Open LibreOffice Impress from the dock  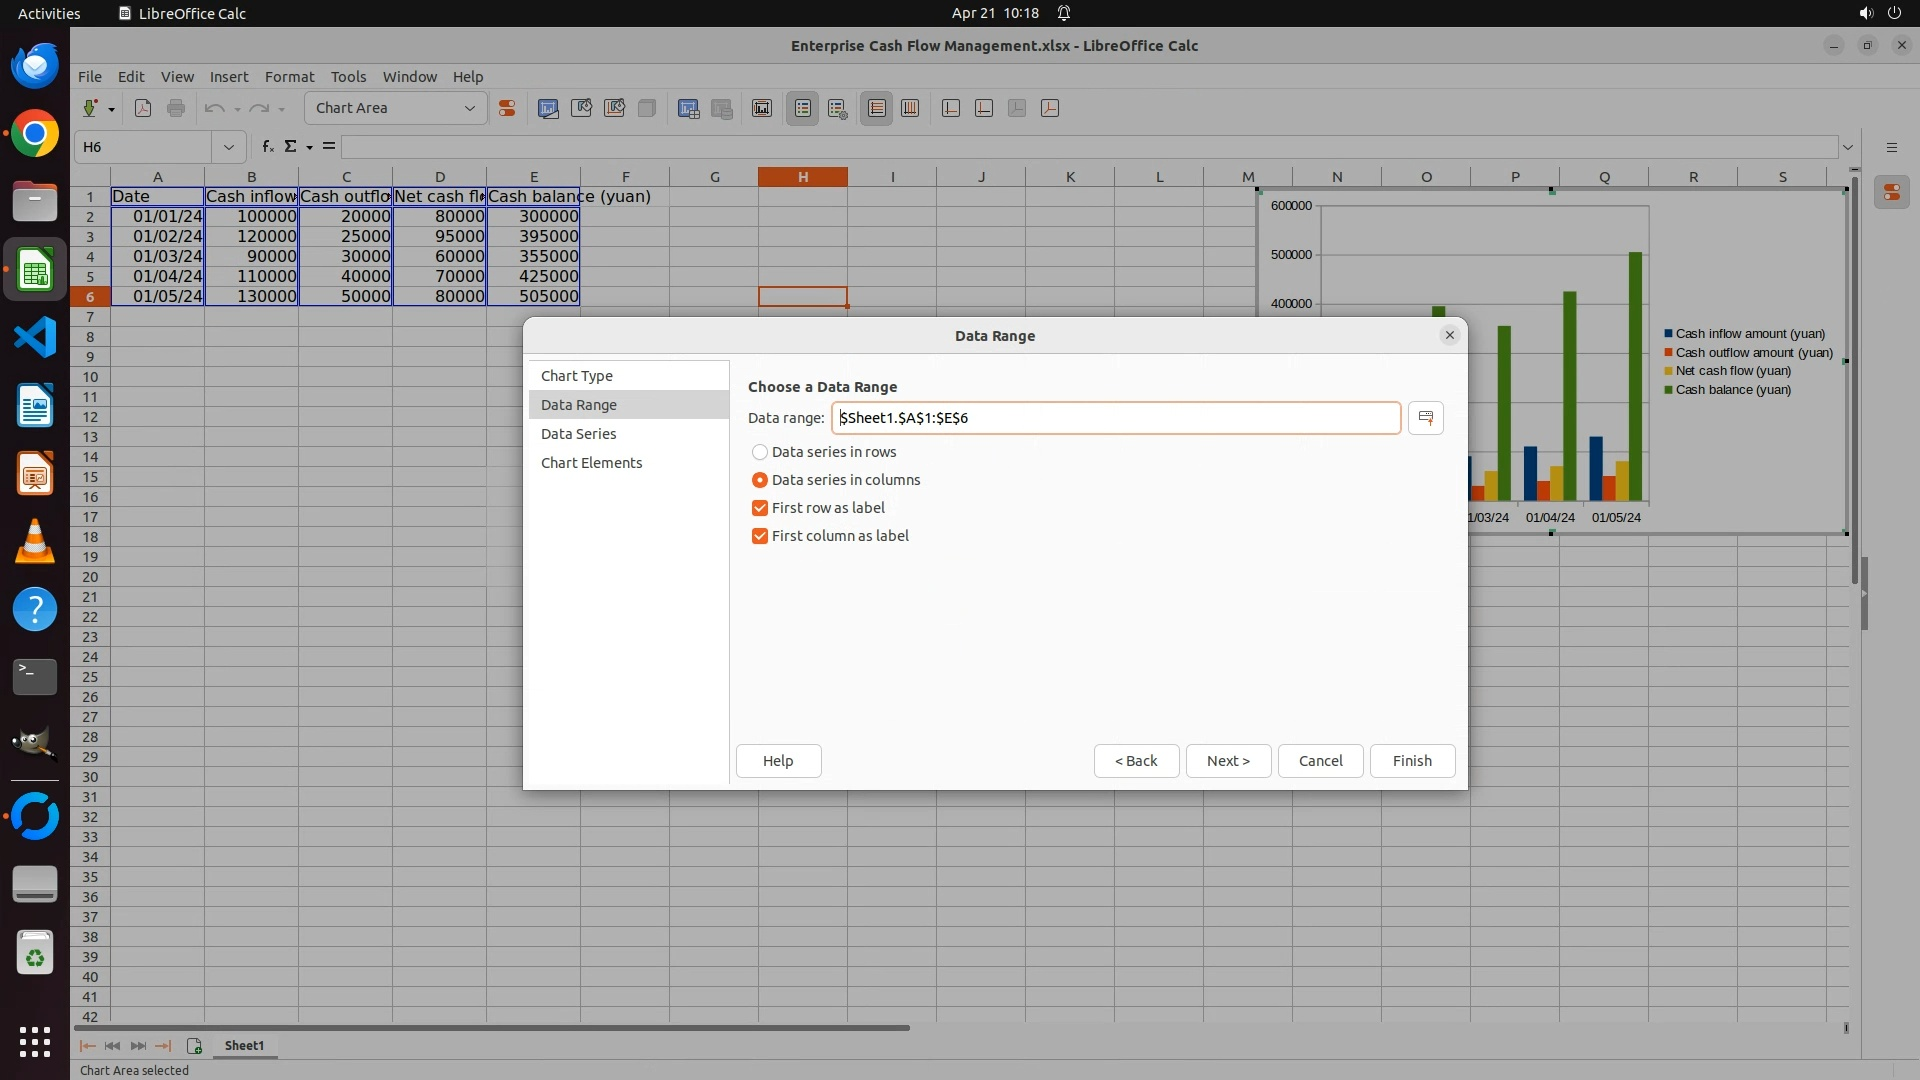(x=35, y=473)
